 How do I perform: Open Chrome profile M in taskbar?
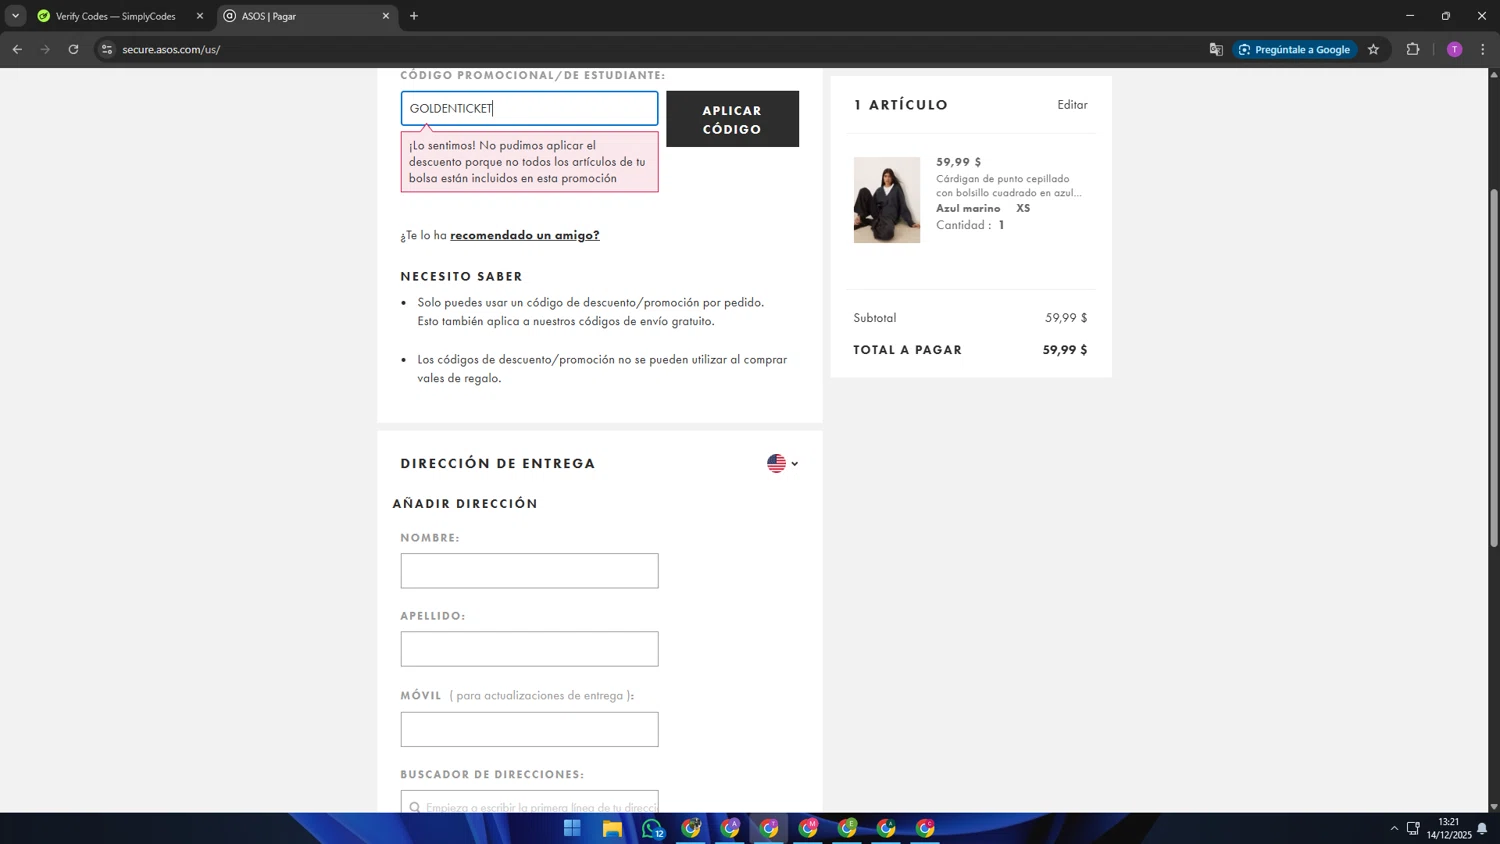(x=808, y=828)
